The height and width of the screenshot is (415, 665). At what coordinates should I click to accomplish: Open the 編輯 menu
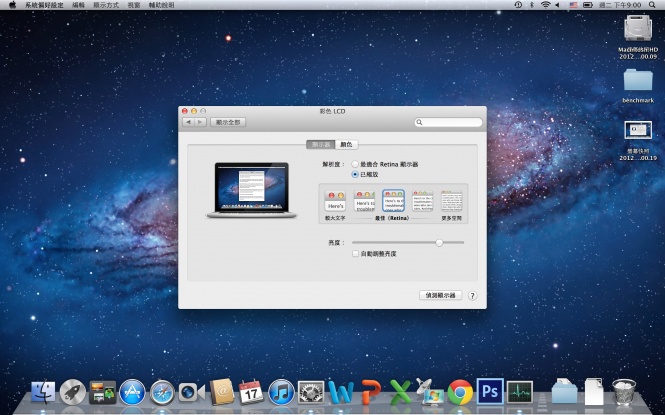(78, 5)
